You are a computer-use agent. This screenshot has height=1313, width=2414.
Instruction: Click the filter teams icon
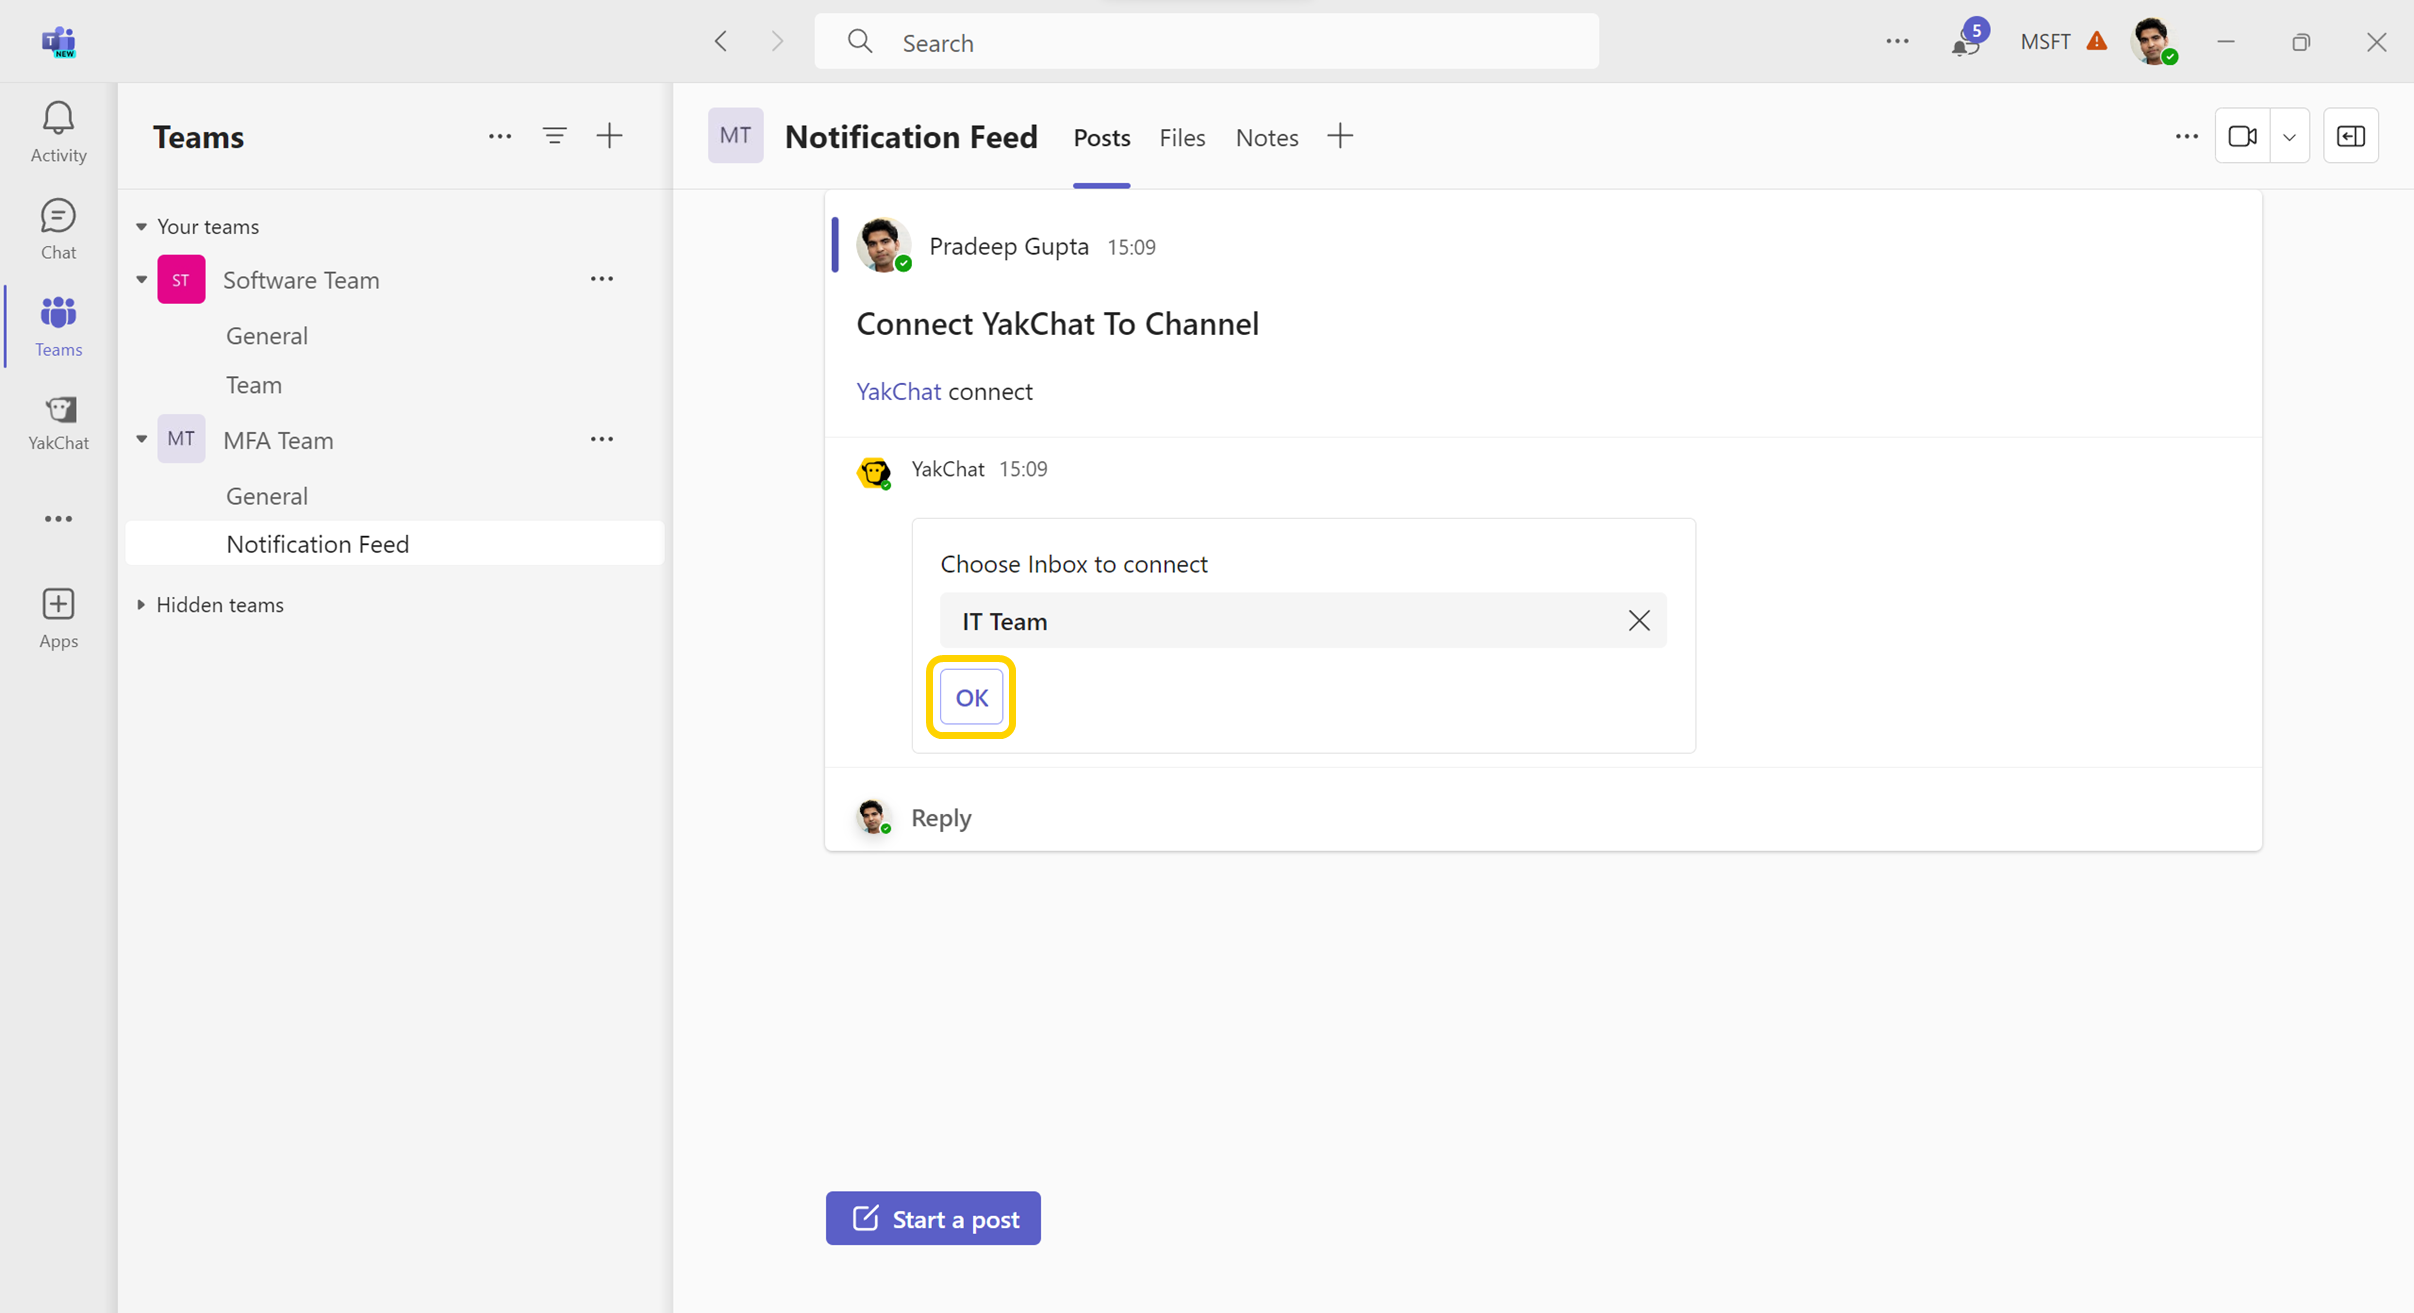pyautogui.click(x=555, y=136)
